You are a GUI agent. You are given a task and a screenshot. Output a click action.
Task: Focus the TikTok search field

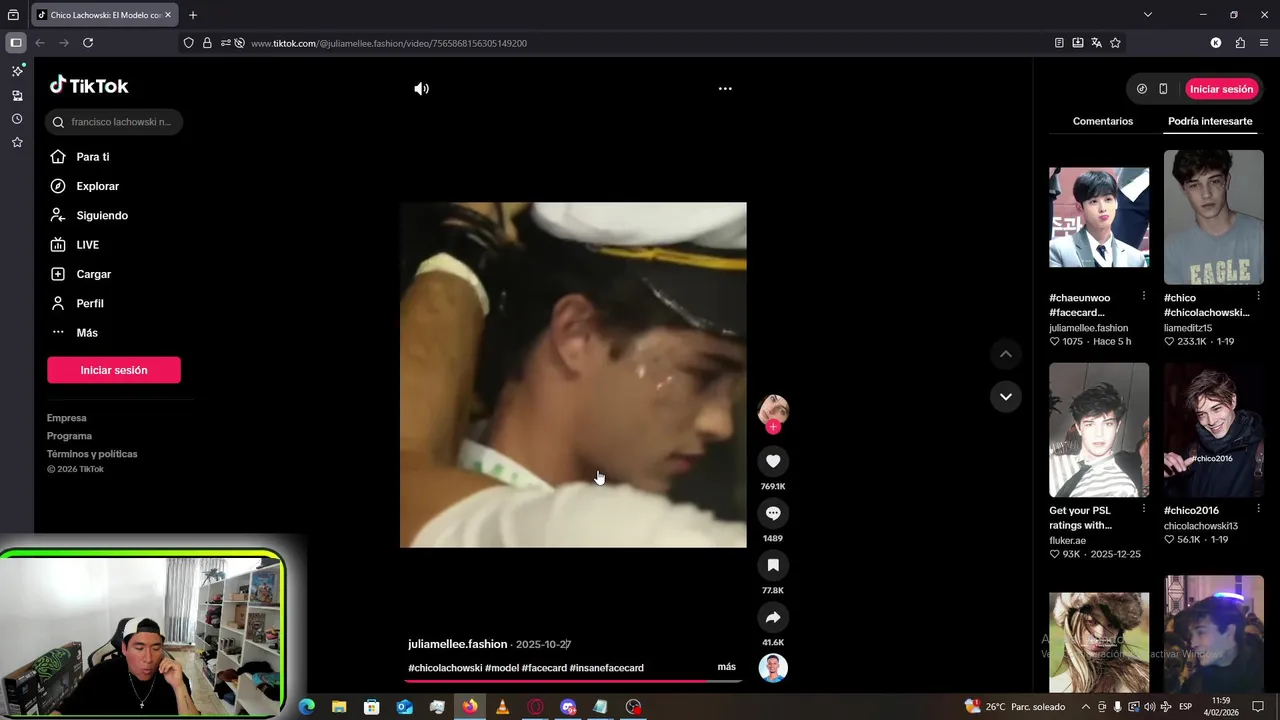(114, 122)
